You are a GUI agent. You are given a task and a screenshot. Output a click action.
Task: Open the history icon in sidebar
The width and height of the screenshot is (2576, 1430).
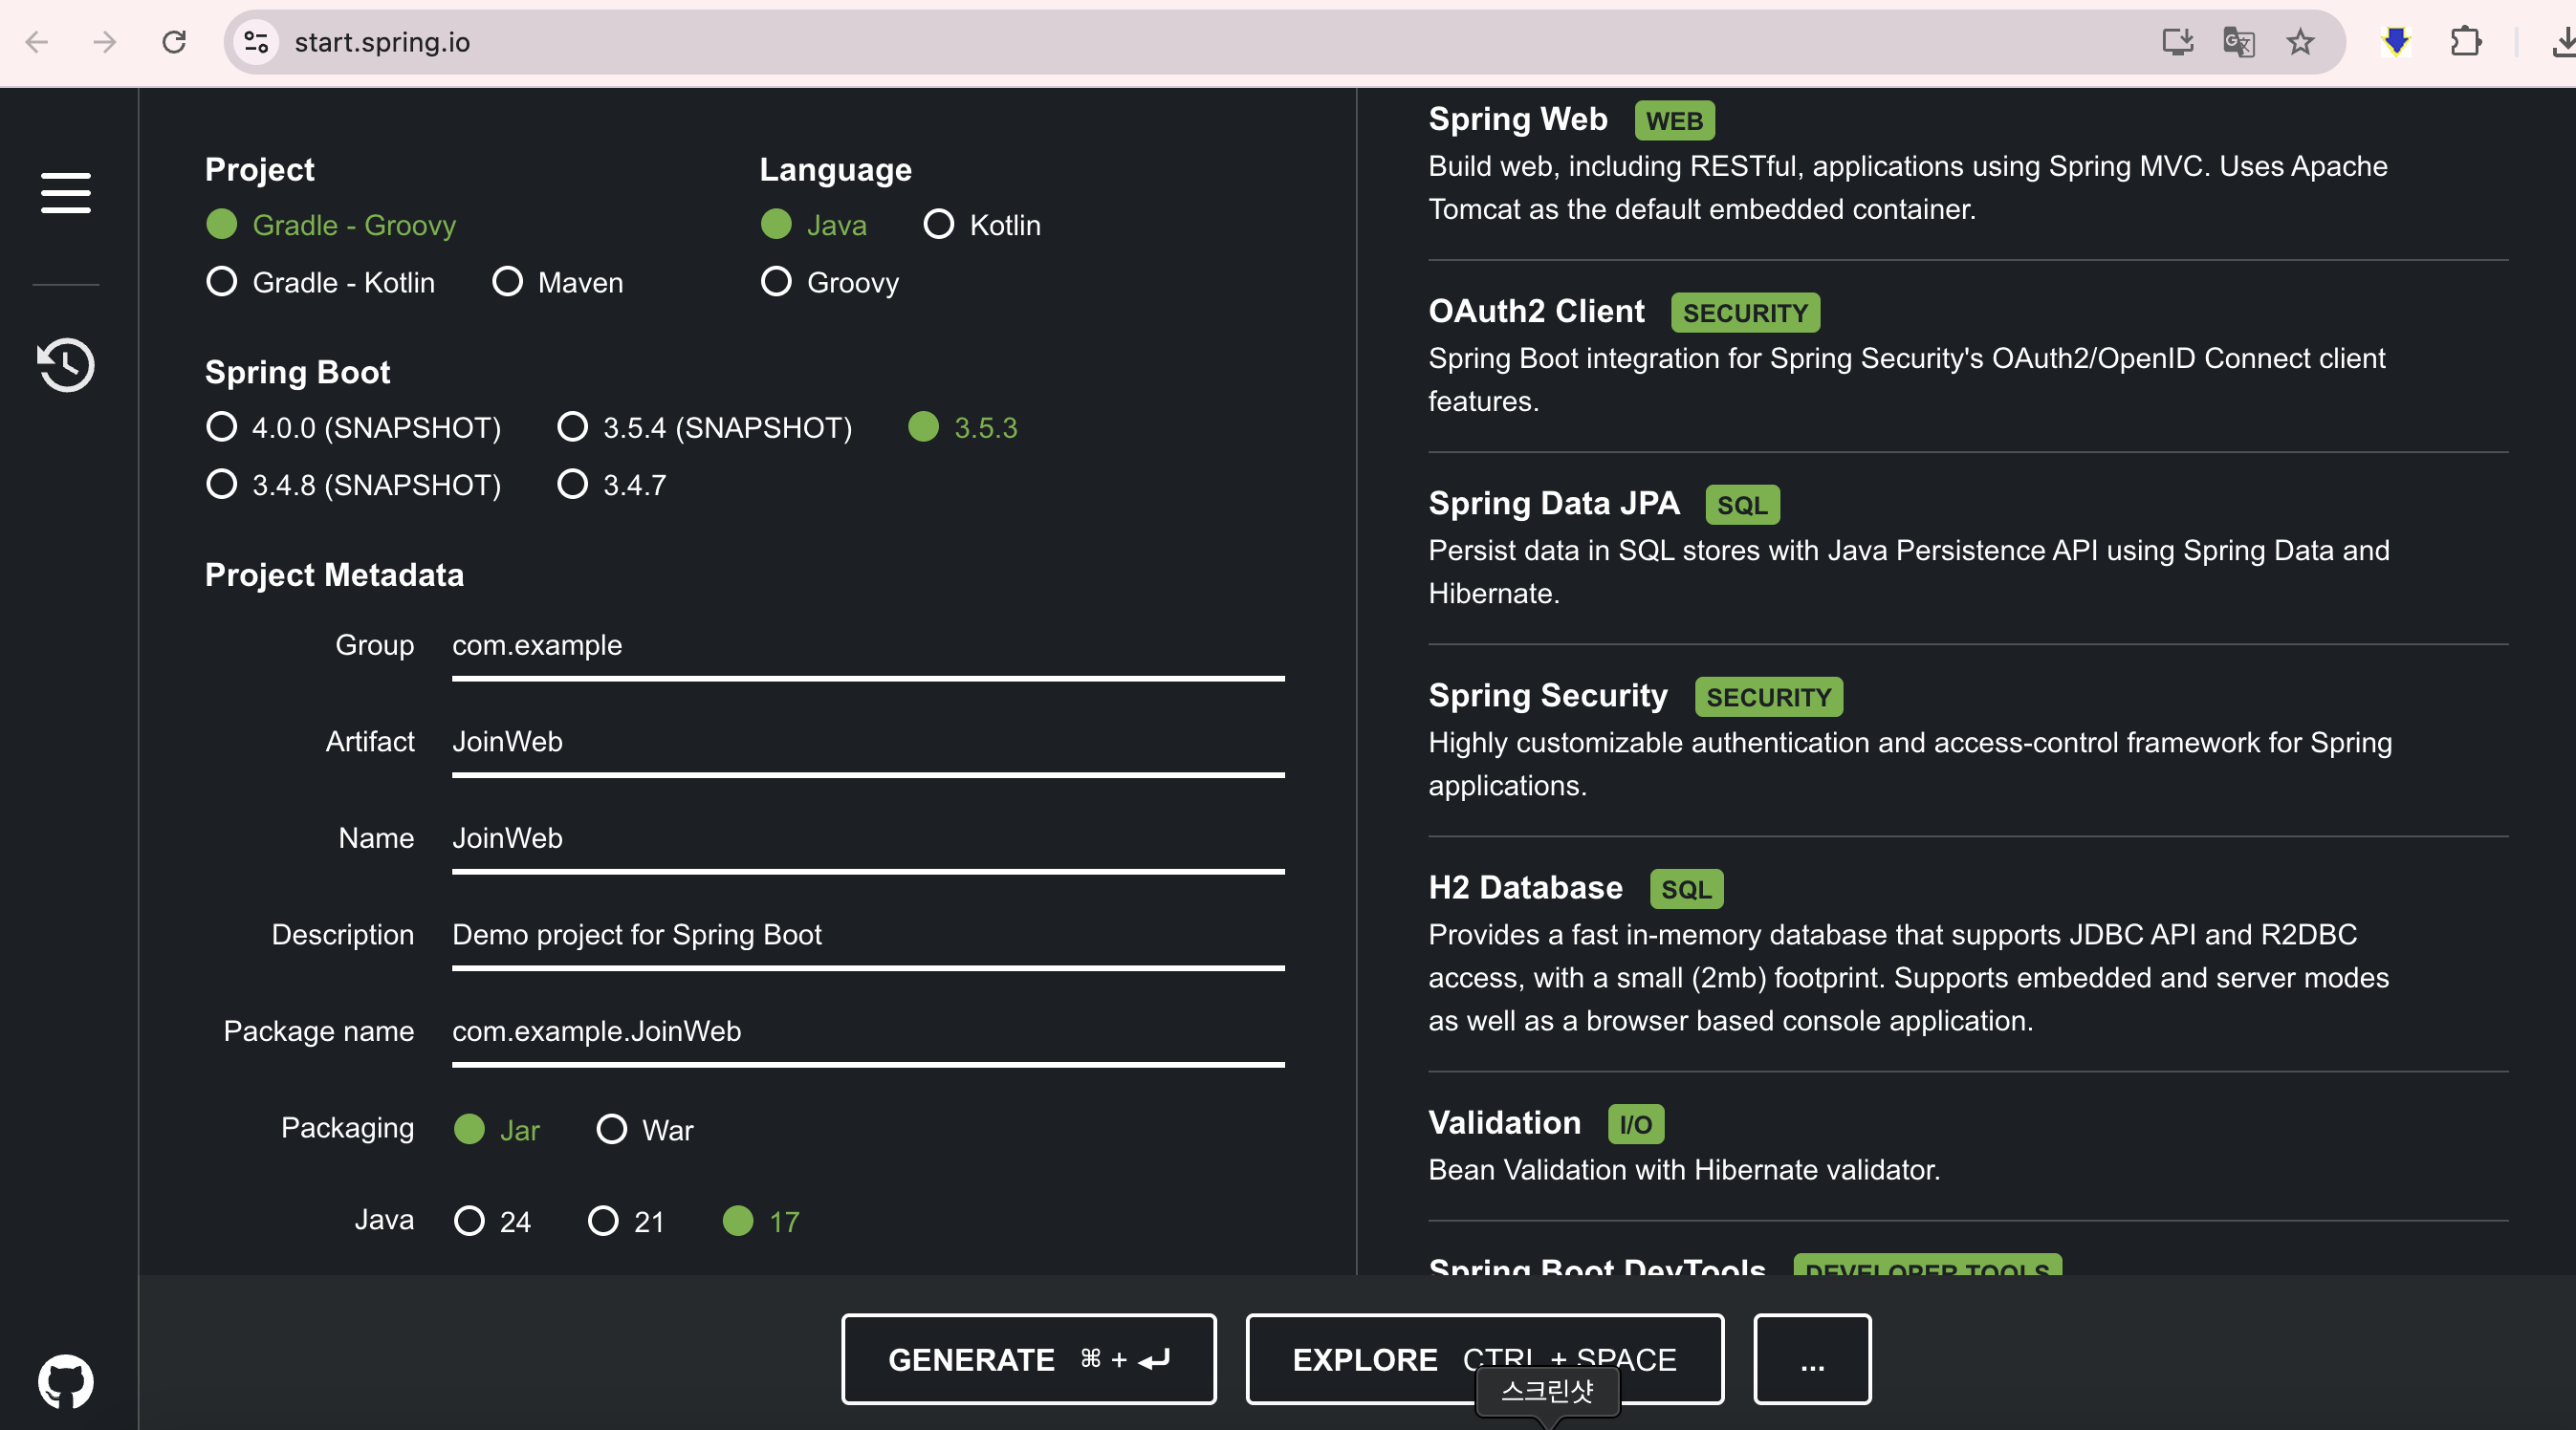(66, 365)
